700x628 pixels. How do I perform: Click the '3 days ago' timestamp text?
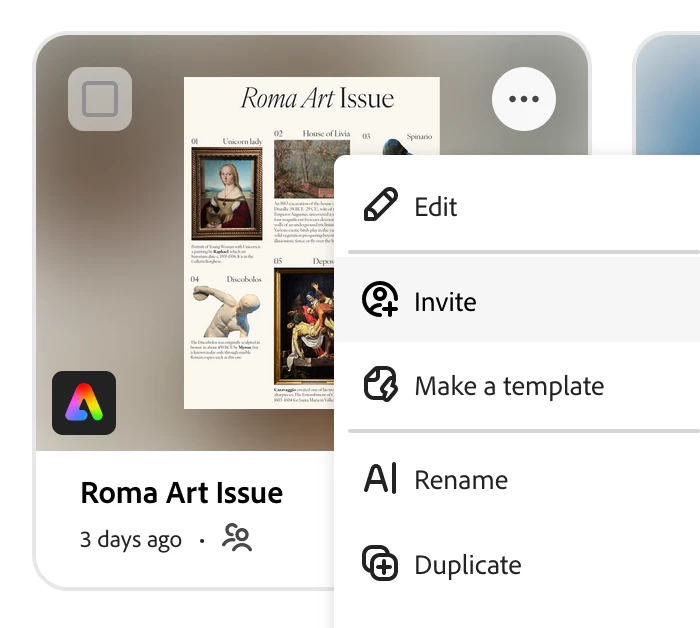131,539
